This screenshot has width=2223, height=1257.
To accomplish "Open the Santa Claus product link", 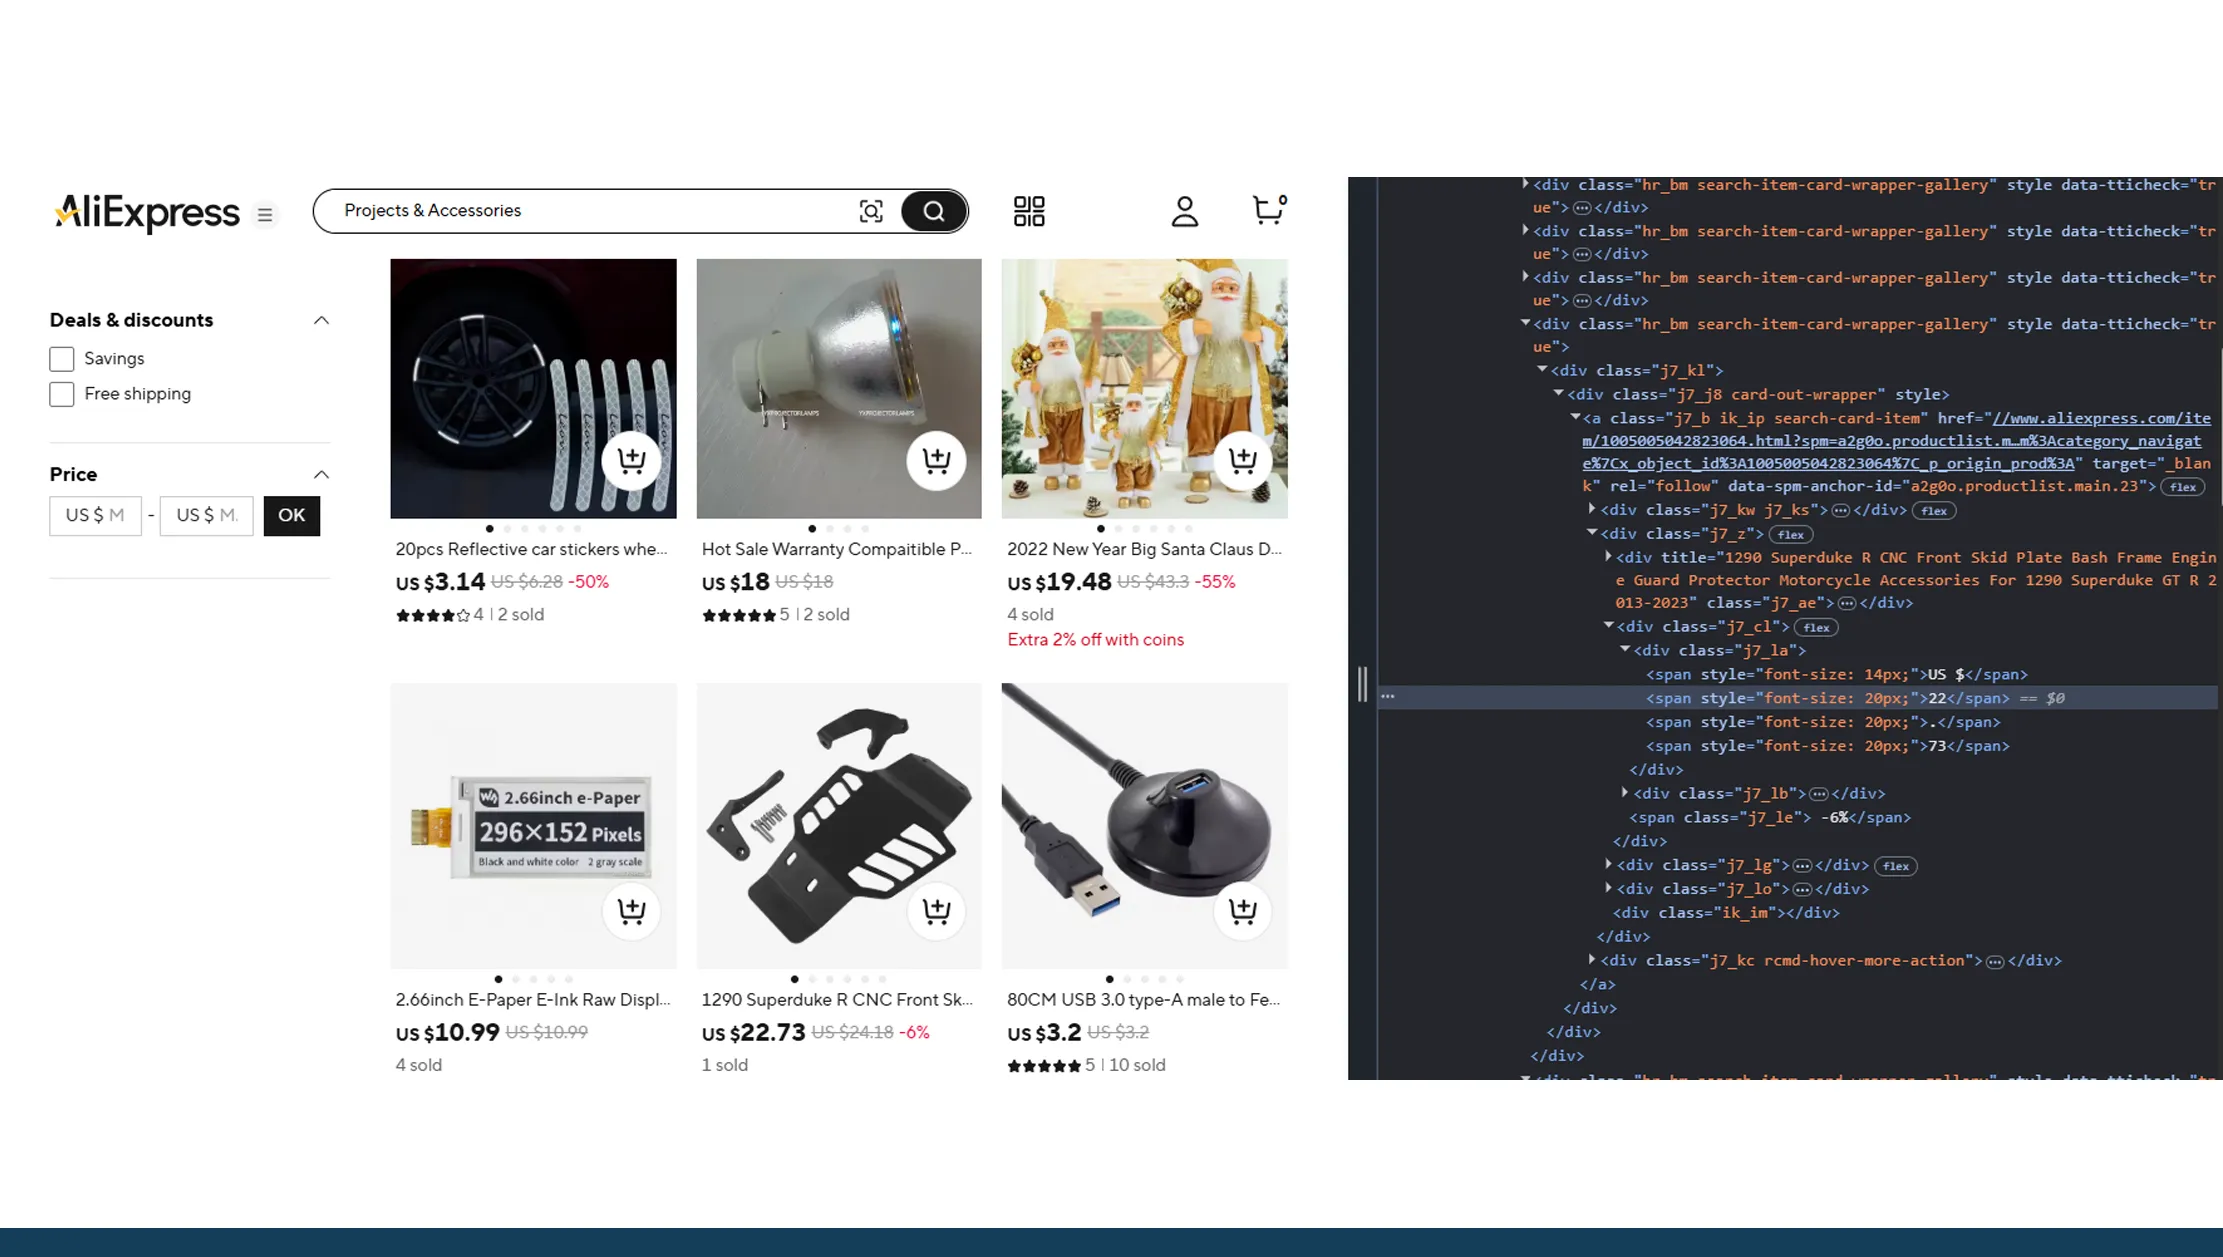I will (x=1144, y=549).
